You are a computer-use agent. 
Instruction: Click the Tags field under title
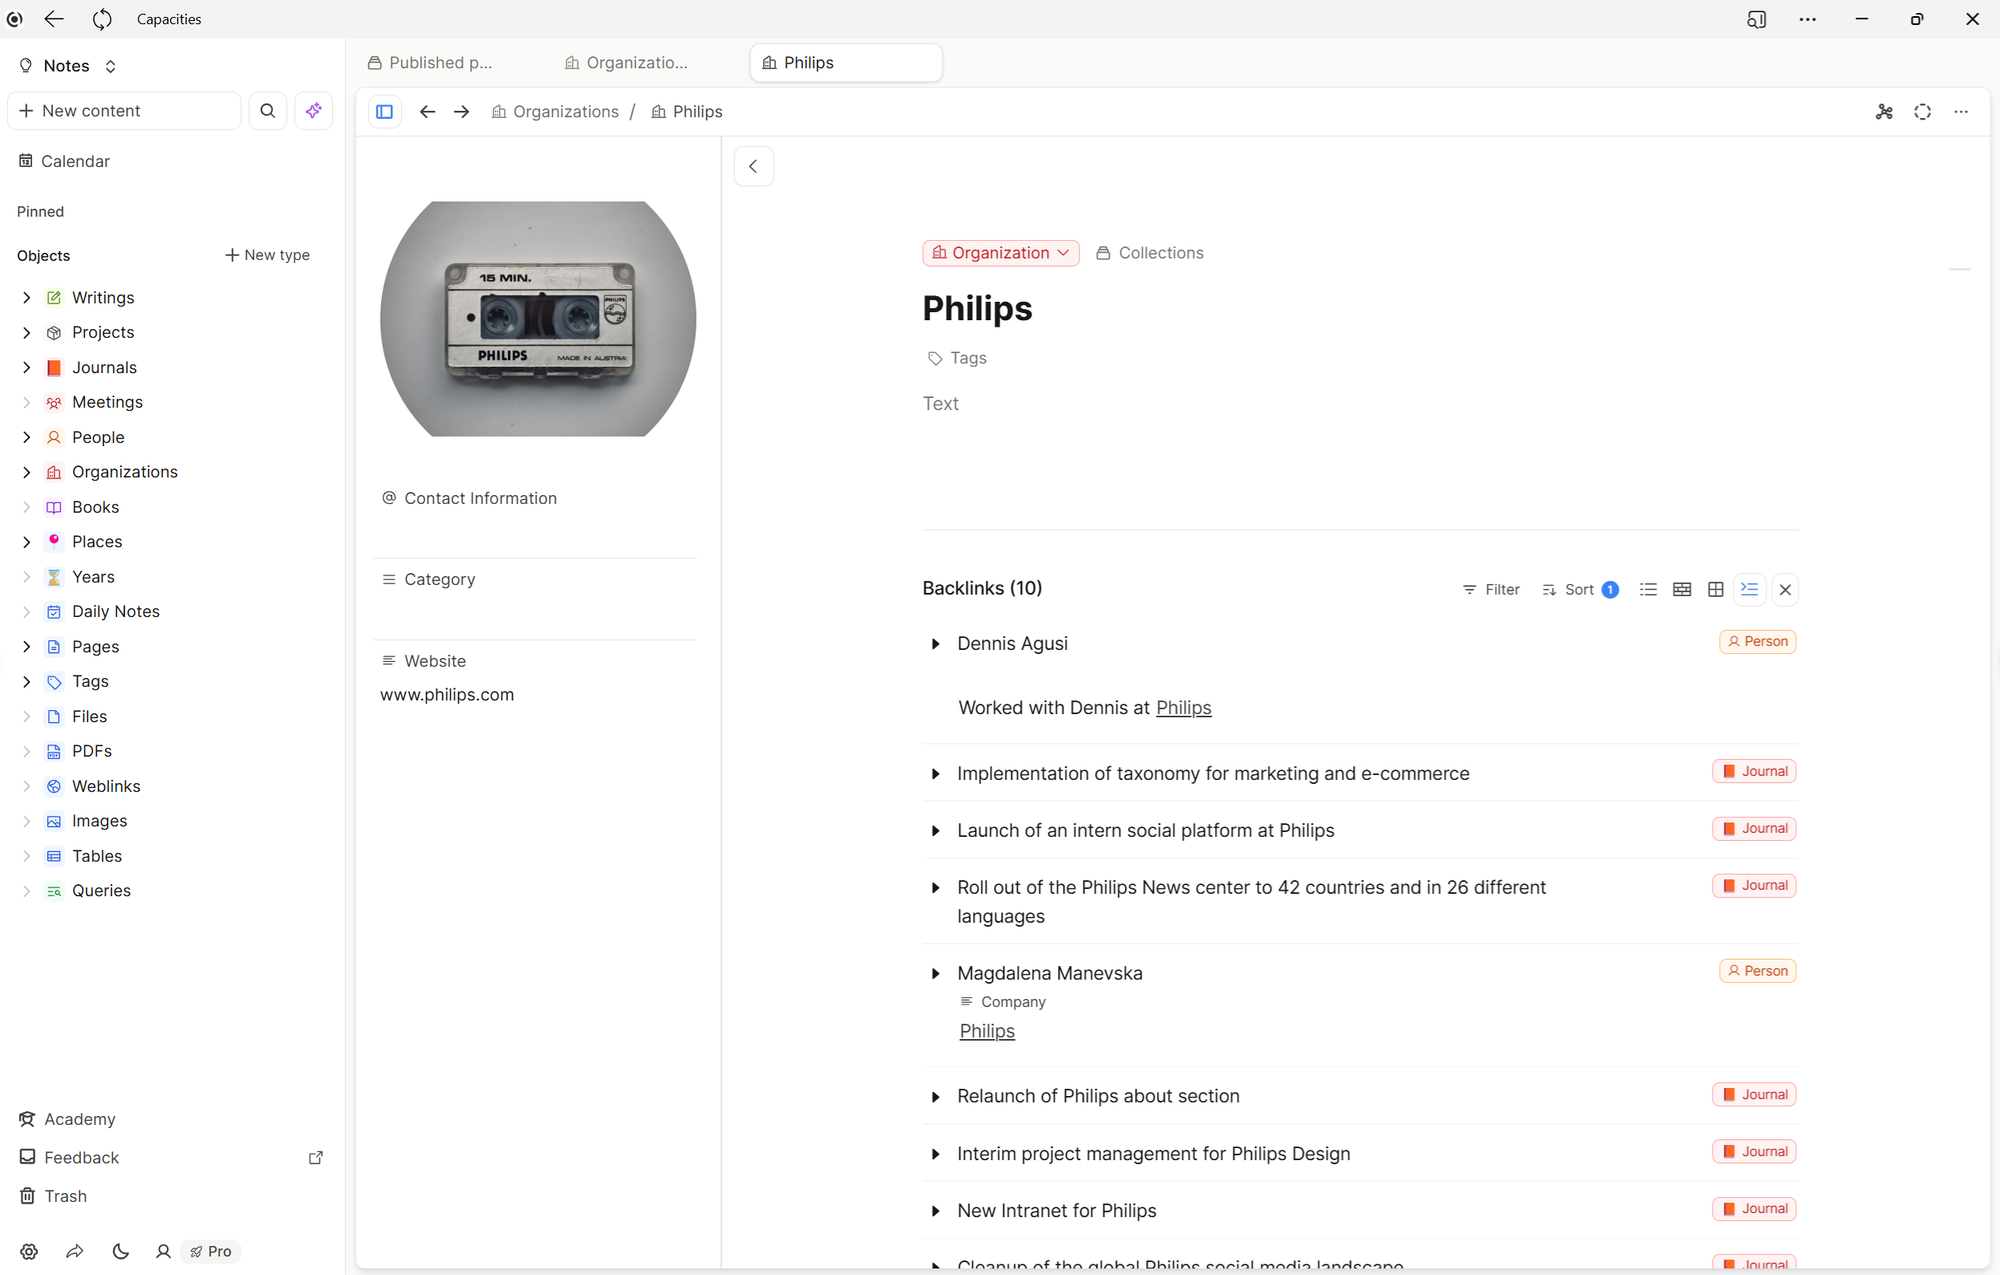(957, 358)
